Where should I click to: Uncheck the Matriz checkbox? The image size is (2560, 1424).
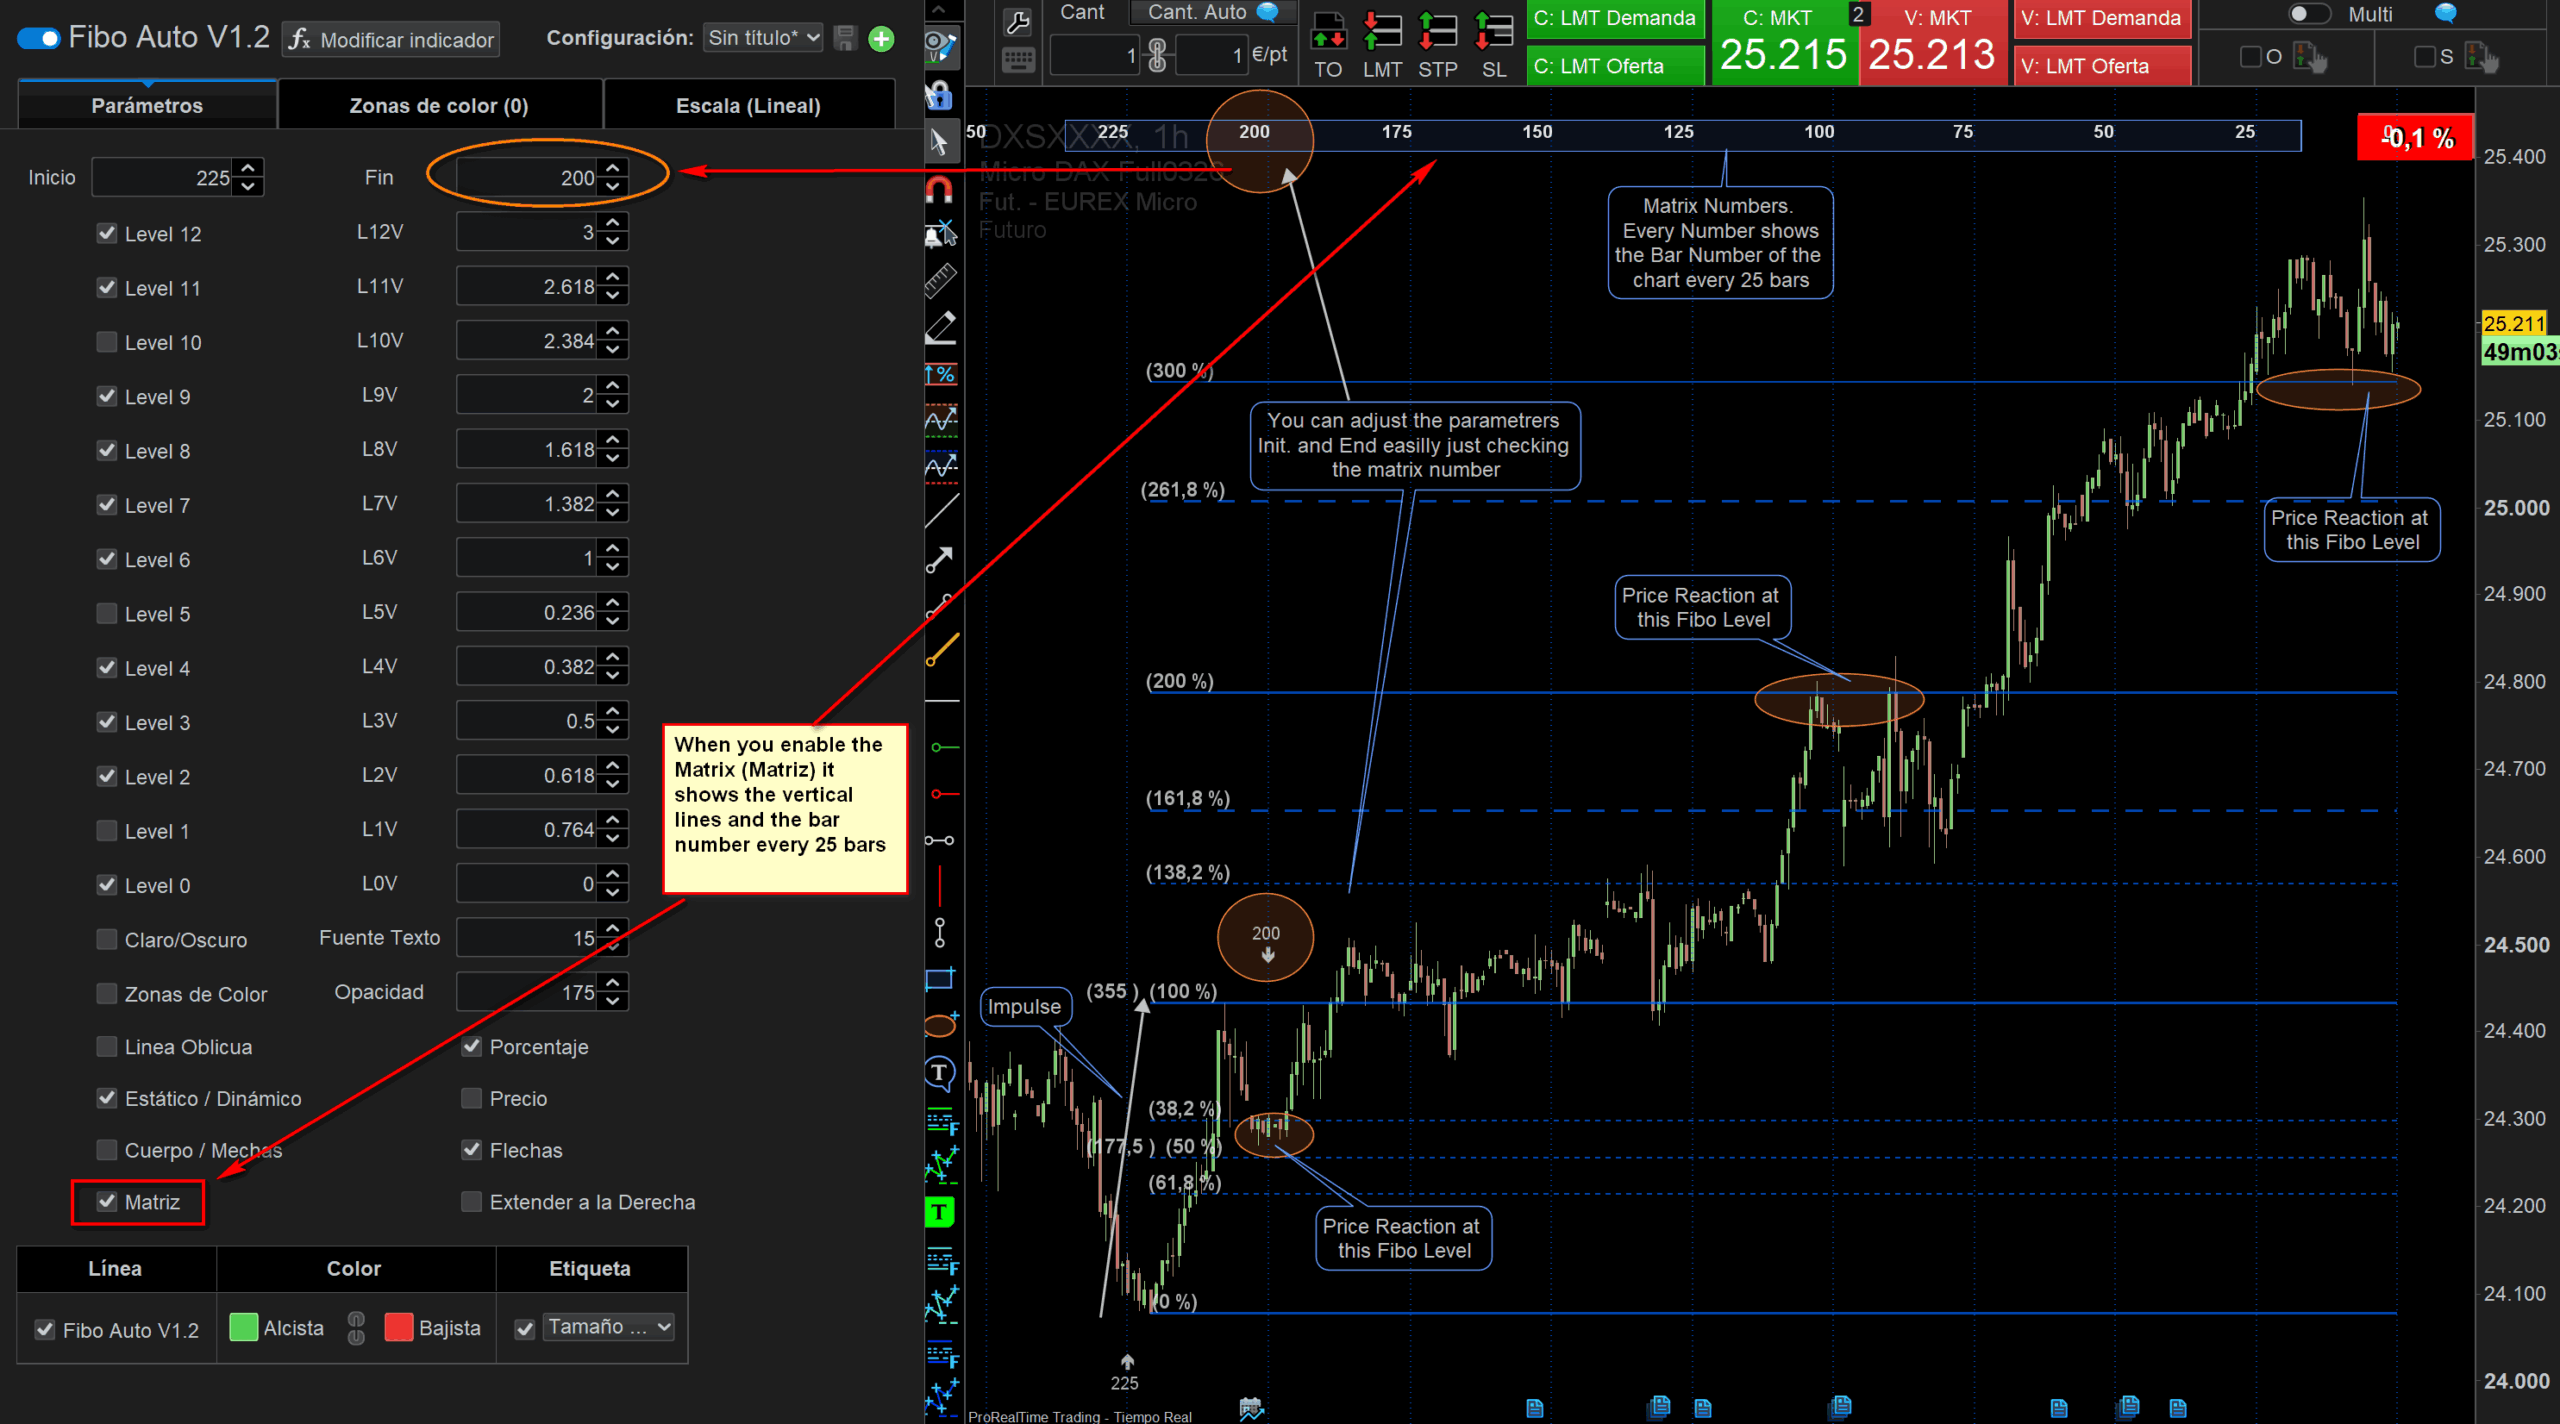click(x=107, y=1201)
